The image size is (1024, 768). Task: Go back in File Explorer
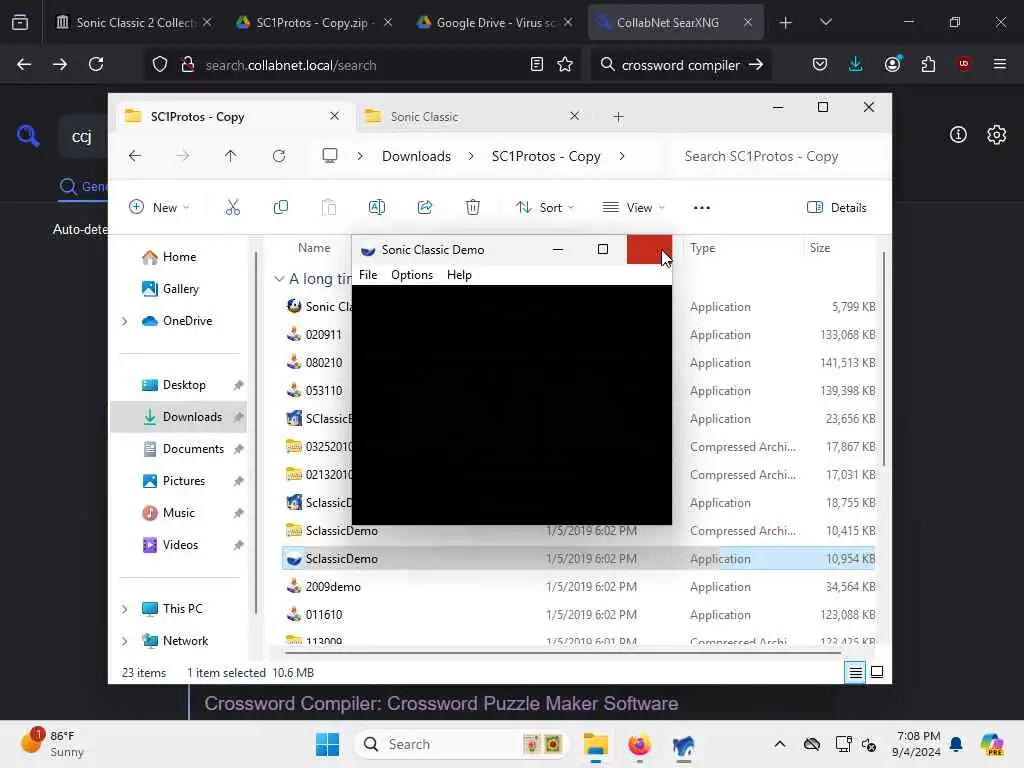click(135, 156)
